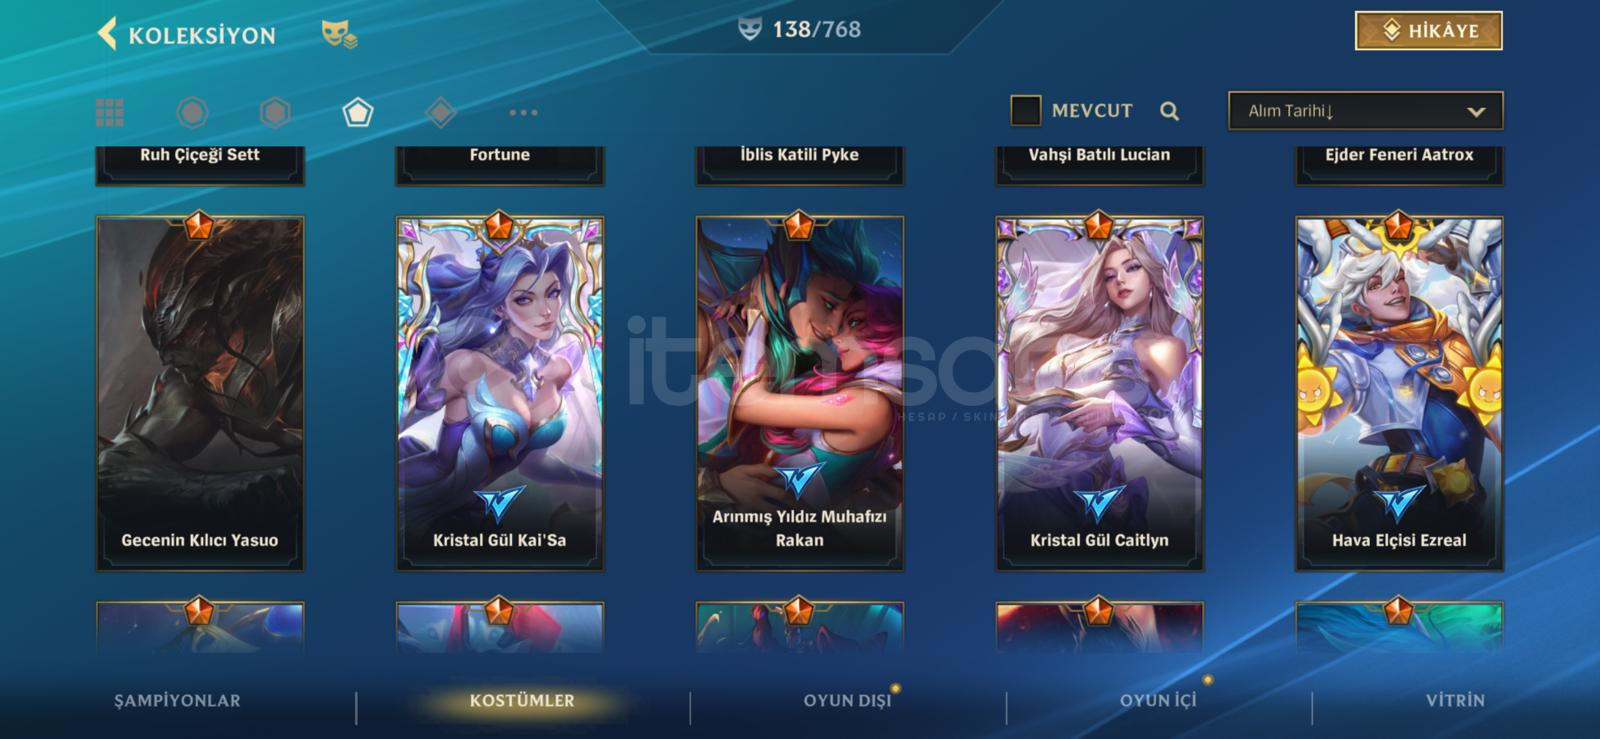The image size is (1600, 739).
Task: Open the Oyun İçi tab
Action: [1158, 701]
